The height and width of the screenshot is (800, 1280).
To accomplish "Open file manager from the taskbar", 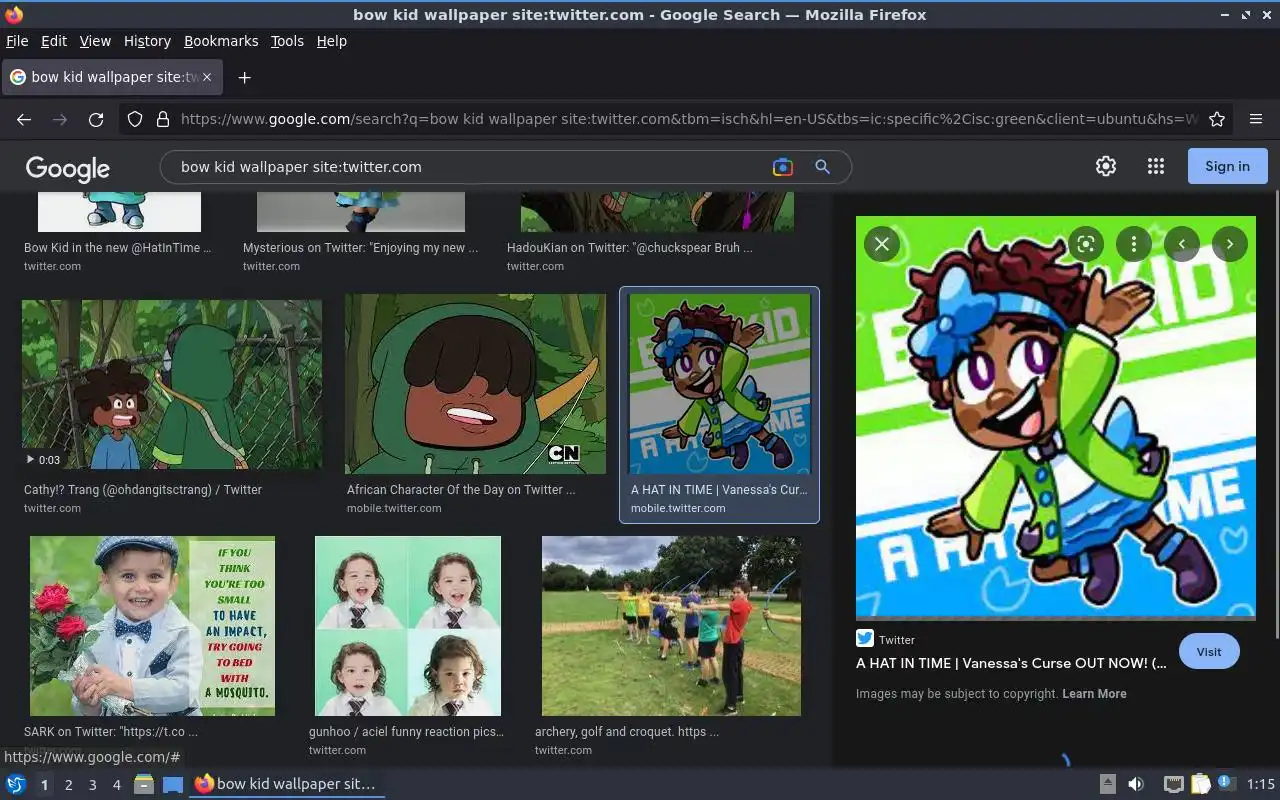I will (x=144, y=784).
